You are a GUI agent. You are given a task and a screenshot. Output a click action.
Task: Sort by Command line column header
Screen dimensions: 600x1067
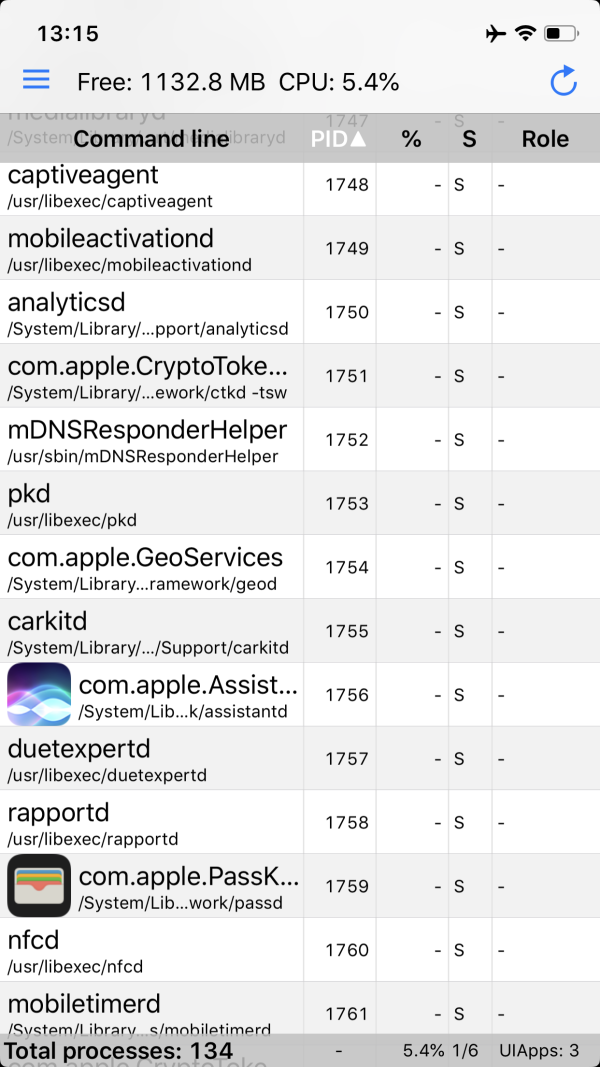pos(151,139)
